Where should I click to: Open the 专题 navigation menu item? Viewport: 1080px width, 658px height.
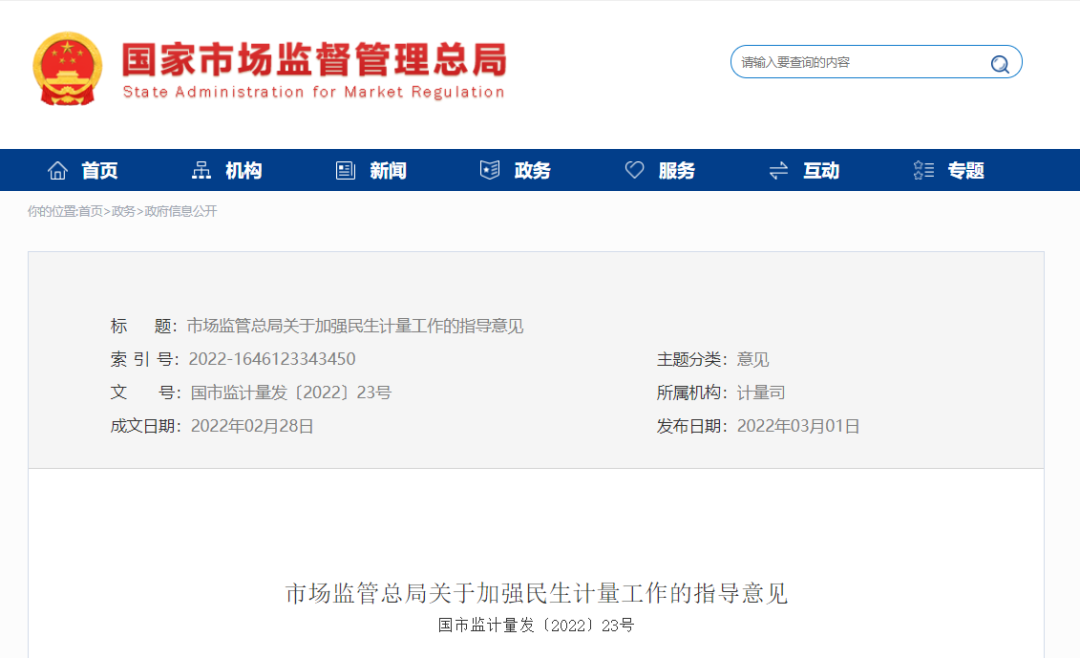[966, 170]
